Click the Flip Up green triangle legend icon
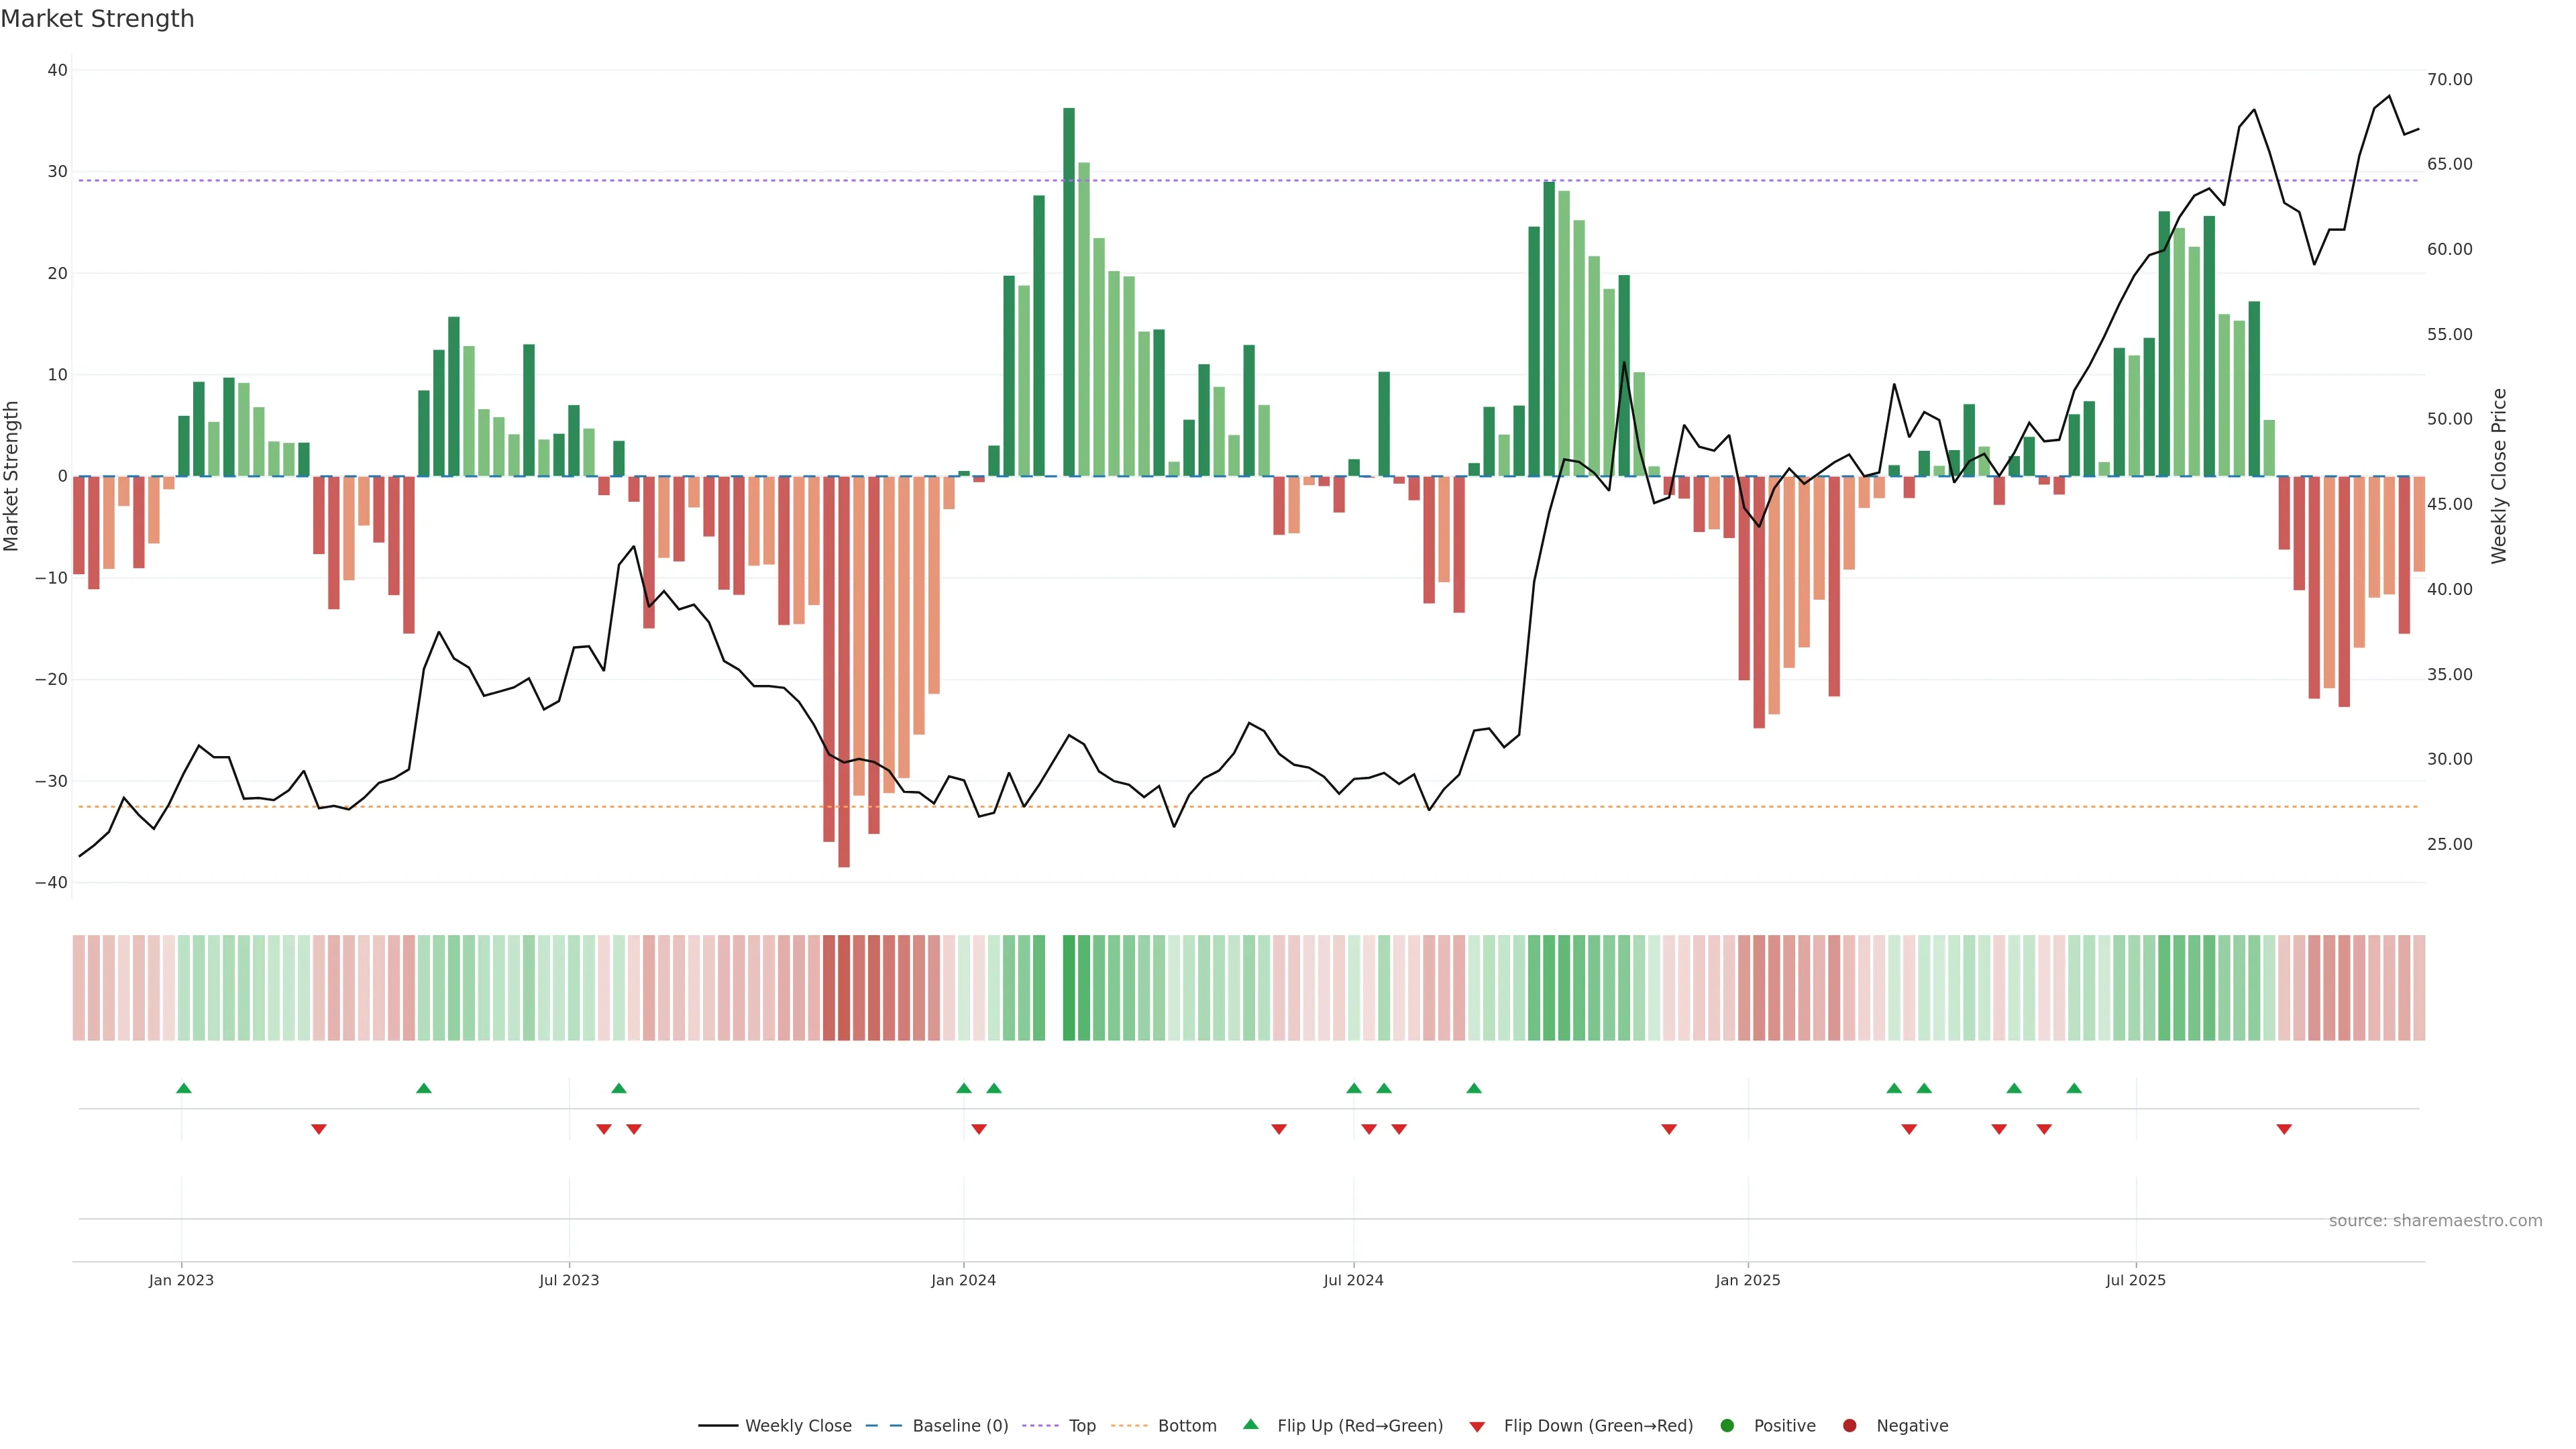 point(1250,1424)
